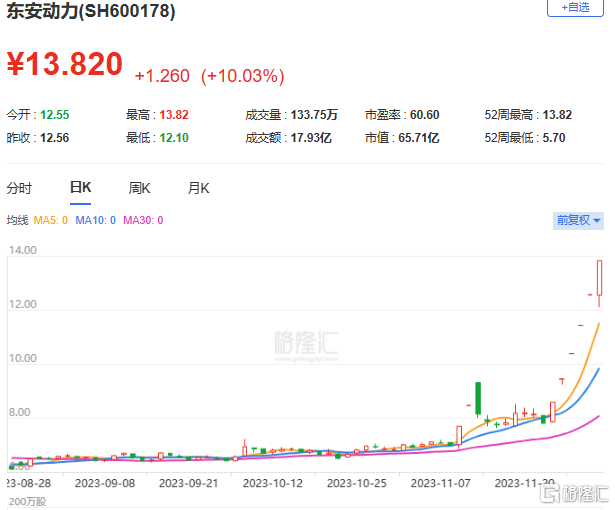Click the market cap value 65.71亿

coord(418,138)
